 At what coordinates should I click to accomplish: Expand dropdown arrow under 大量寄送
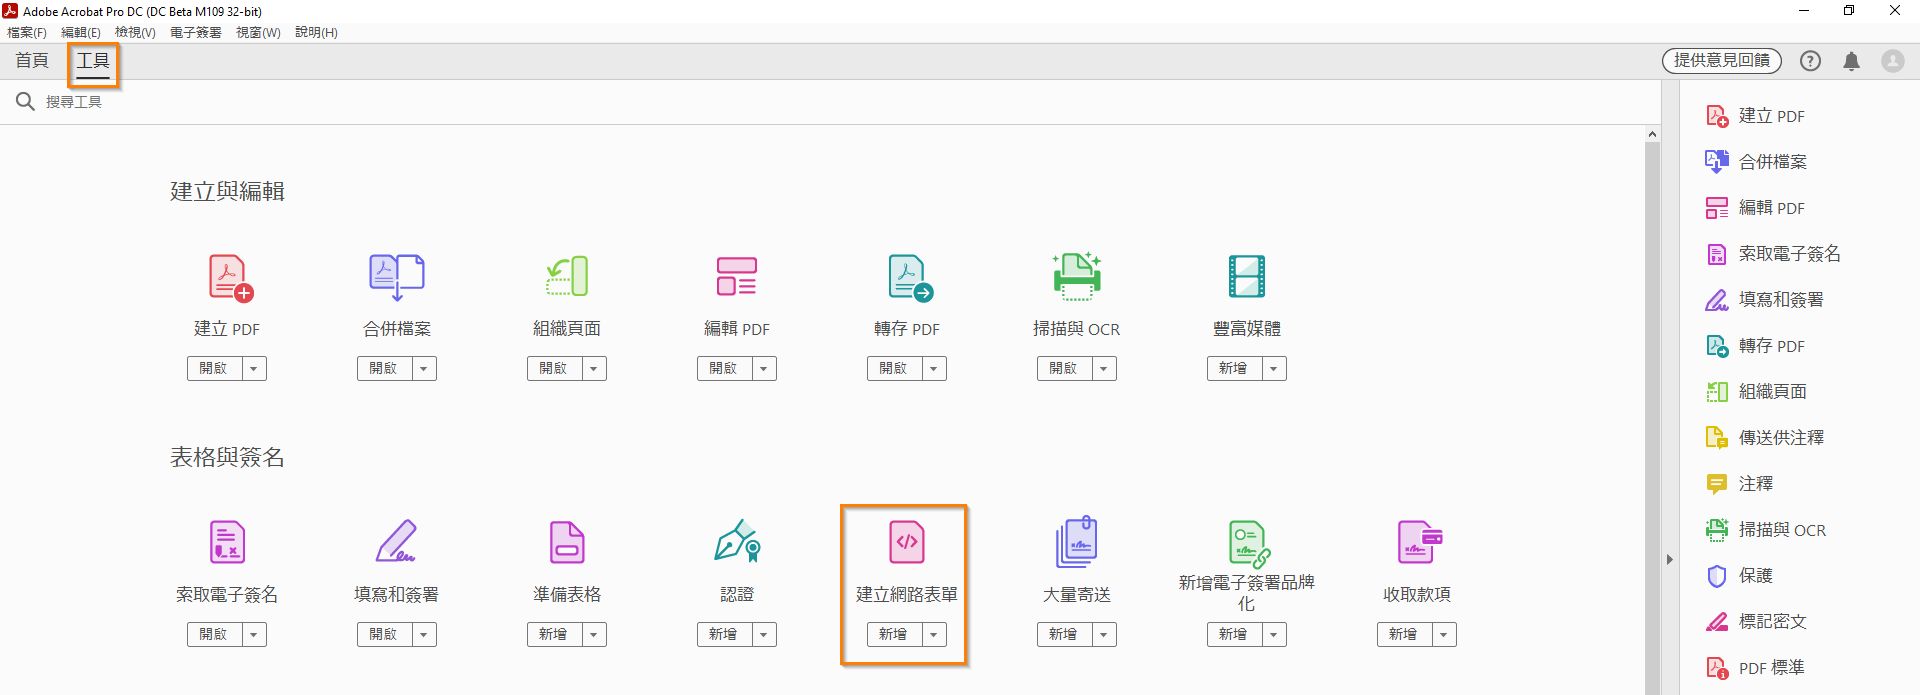[1104, 635]
